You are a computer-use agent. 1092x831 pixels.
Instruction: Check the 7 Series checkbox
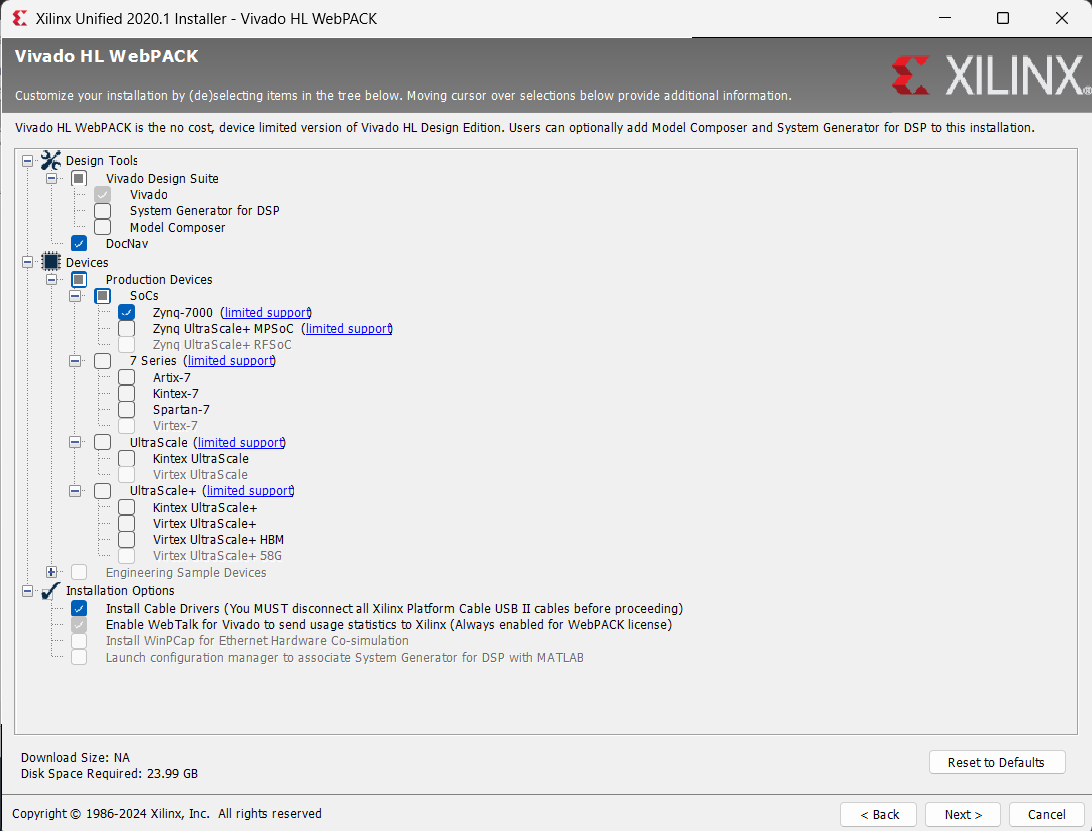coord(102,361)
